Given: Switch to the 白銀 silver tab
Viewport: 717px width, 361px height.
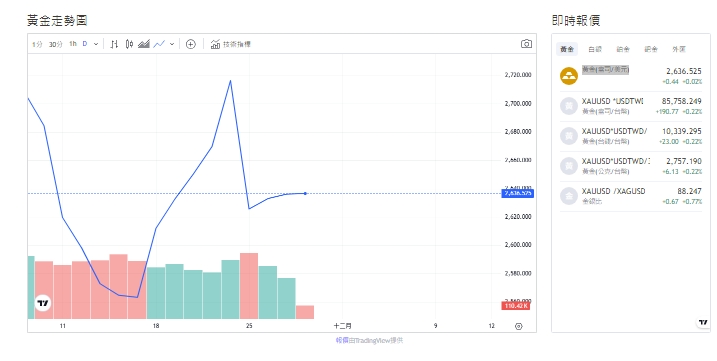Looking at the screenshot, I should click(x=595, y=49).
